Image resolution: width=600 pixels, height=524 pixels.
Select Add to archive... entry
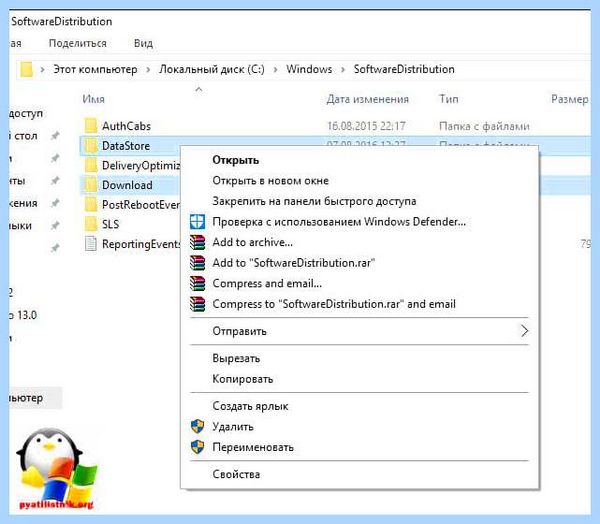pyautogui.click(x=253, y=242)
